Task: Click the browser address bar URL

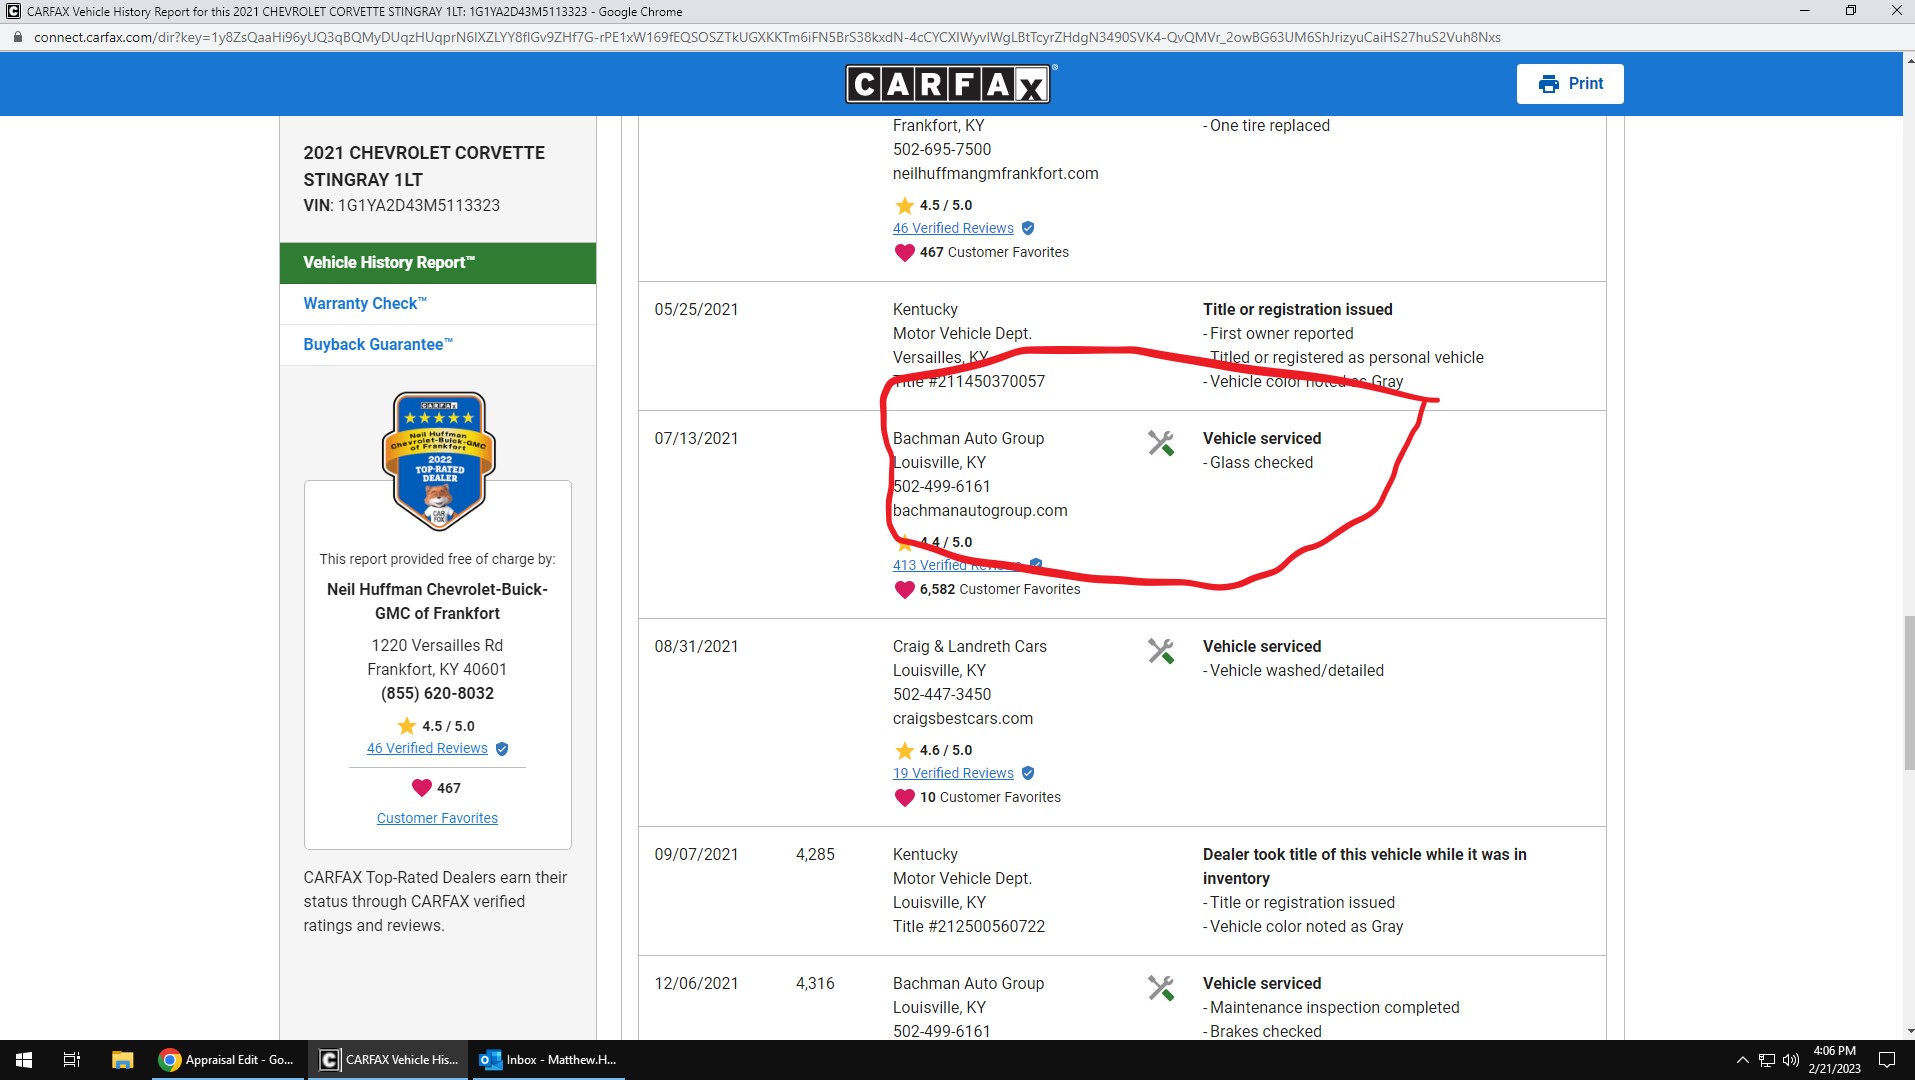Action: click(767, 37)
